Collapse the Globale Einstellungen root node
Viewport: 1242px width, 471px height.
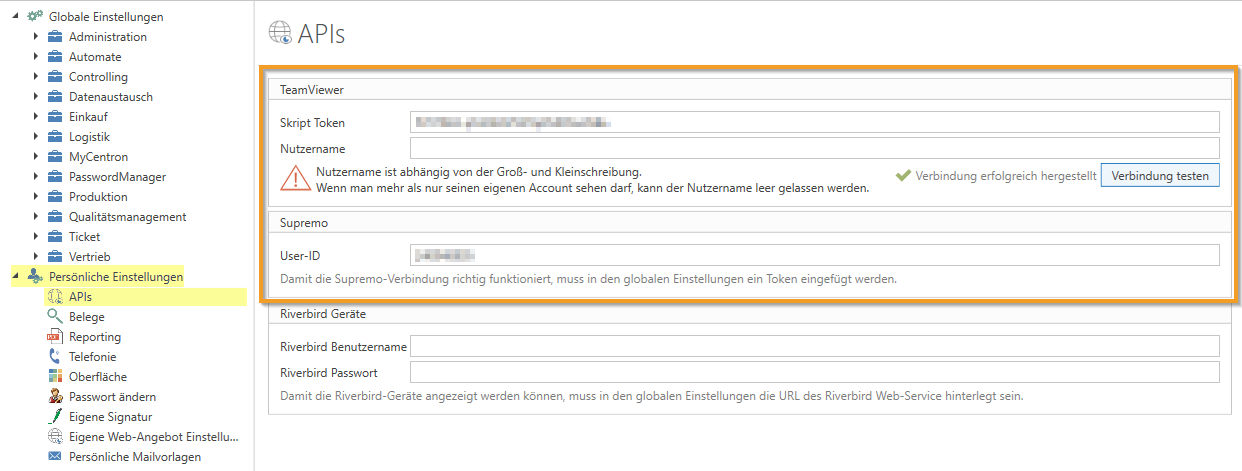click(x=15, y=17)
